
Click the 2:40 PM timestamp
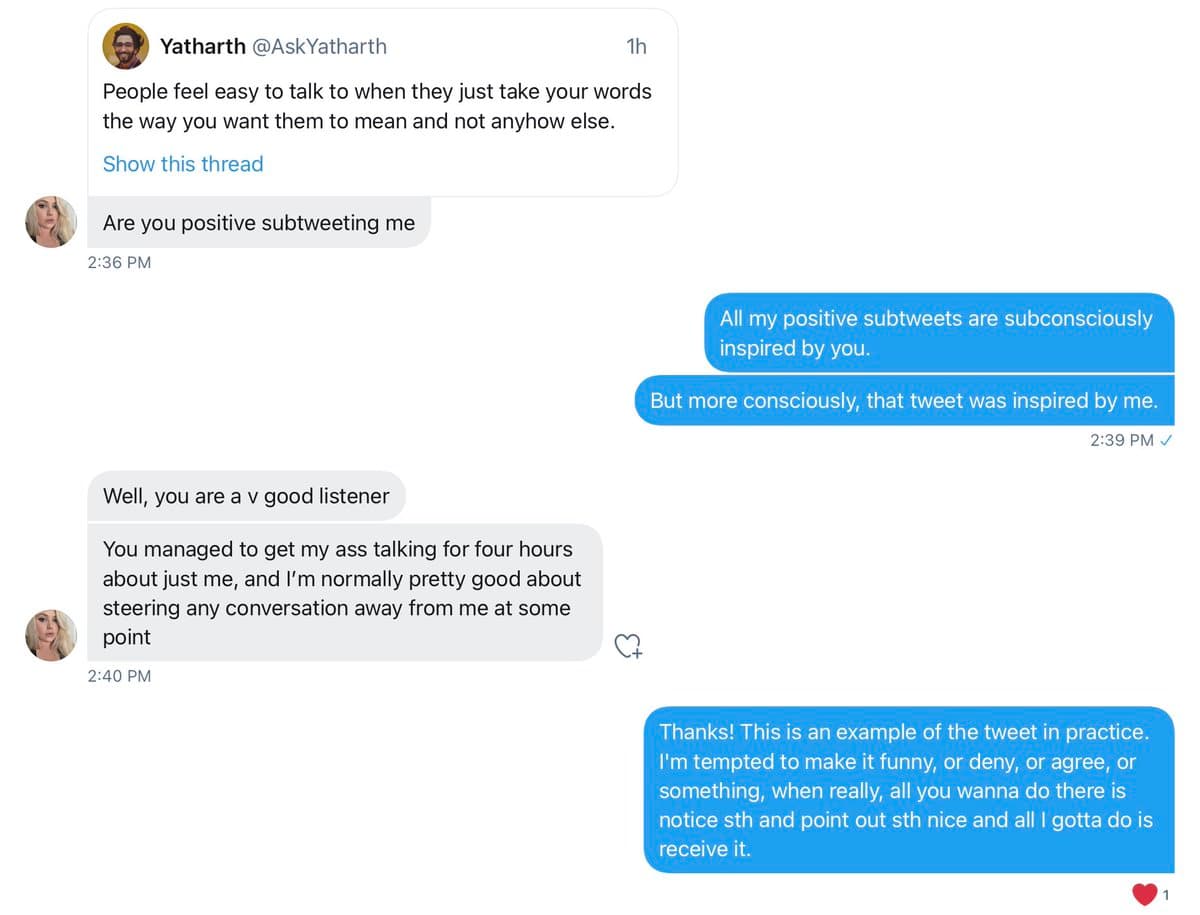tap(120, 676)
